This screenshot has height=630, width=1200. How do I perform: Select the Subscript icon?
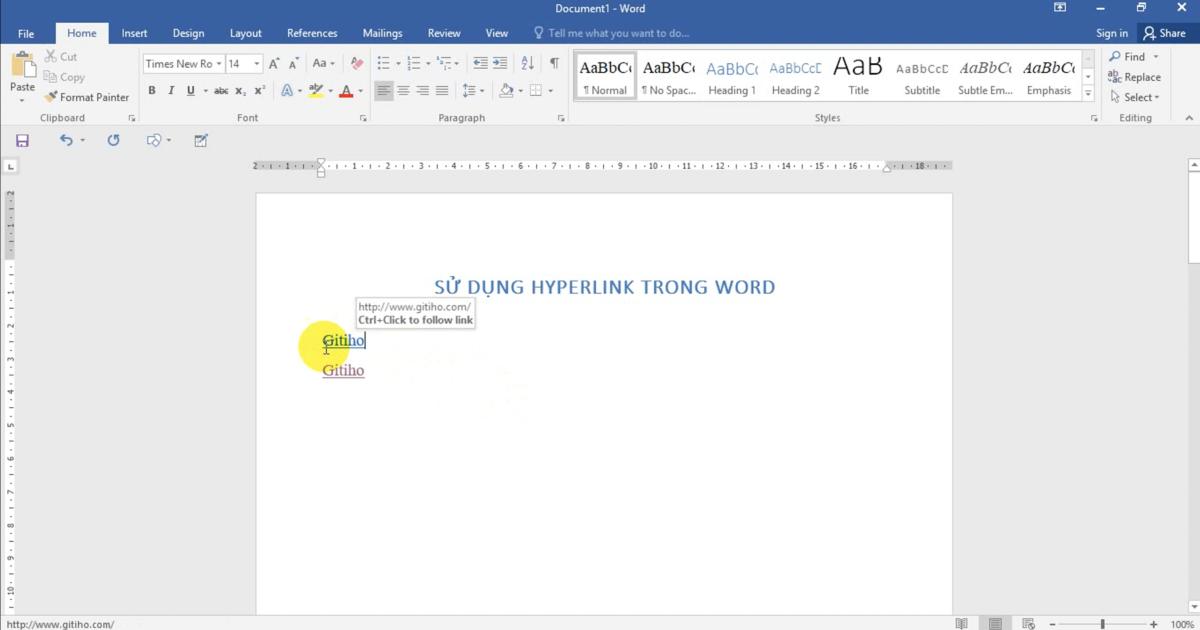[240, 90]
